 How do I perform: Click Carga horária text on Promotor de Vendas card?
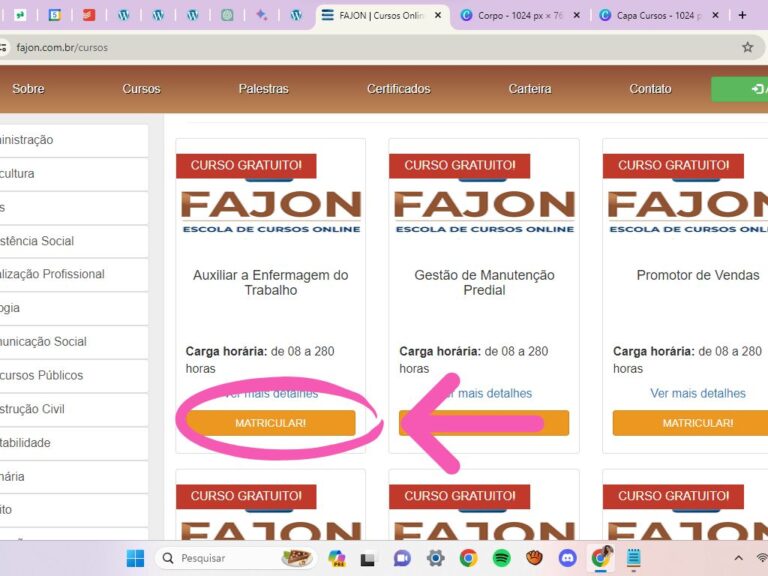point(687,360)
